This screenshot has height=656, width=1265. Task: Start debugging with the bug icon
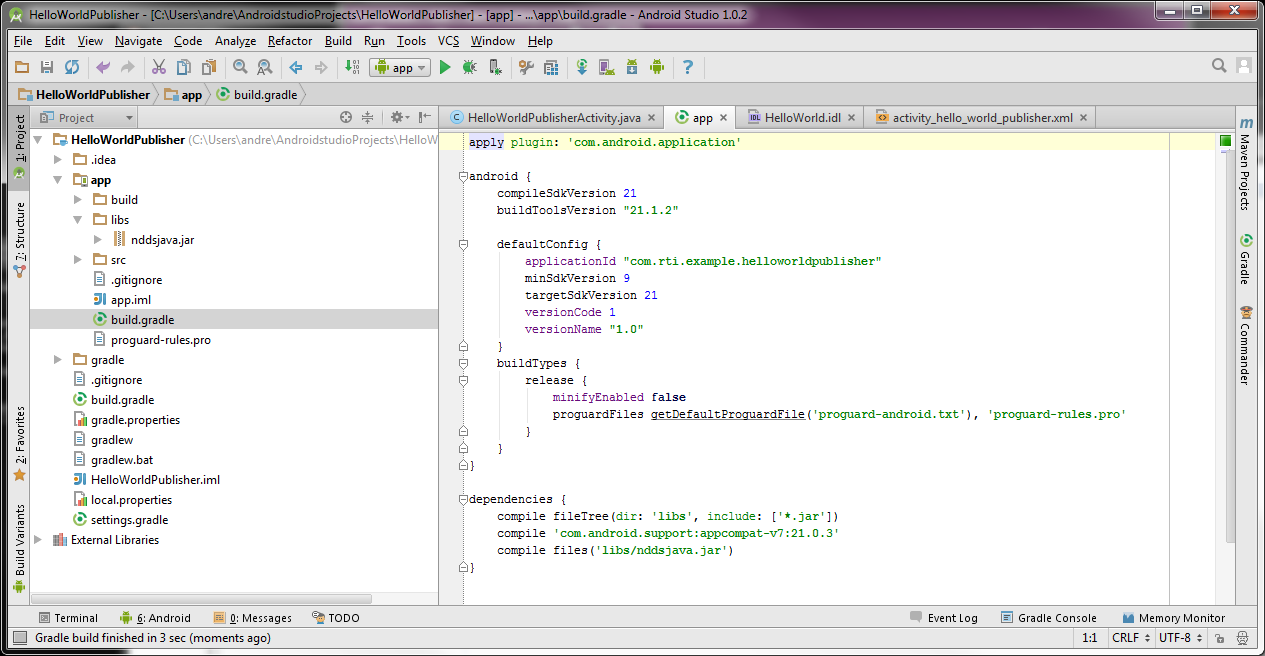click(469, 67)
